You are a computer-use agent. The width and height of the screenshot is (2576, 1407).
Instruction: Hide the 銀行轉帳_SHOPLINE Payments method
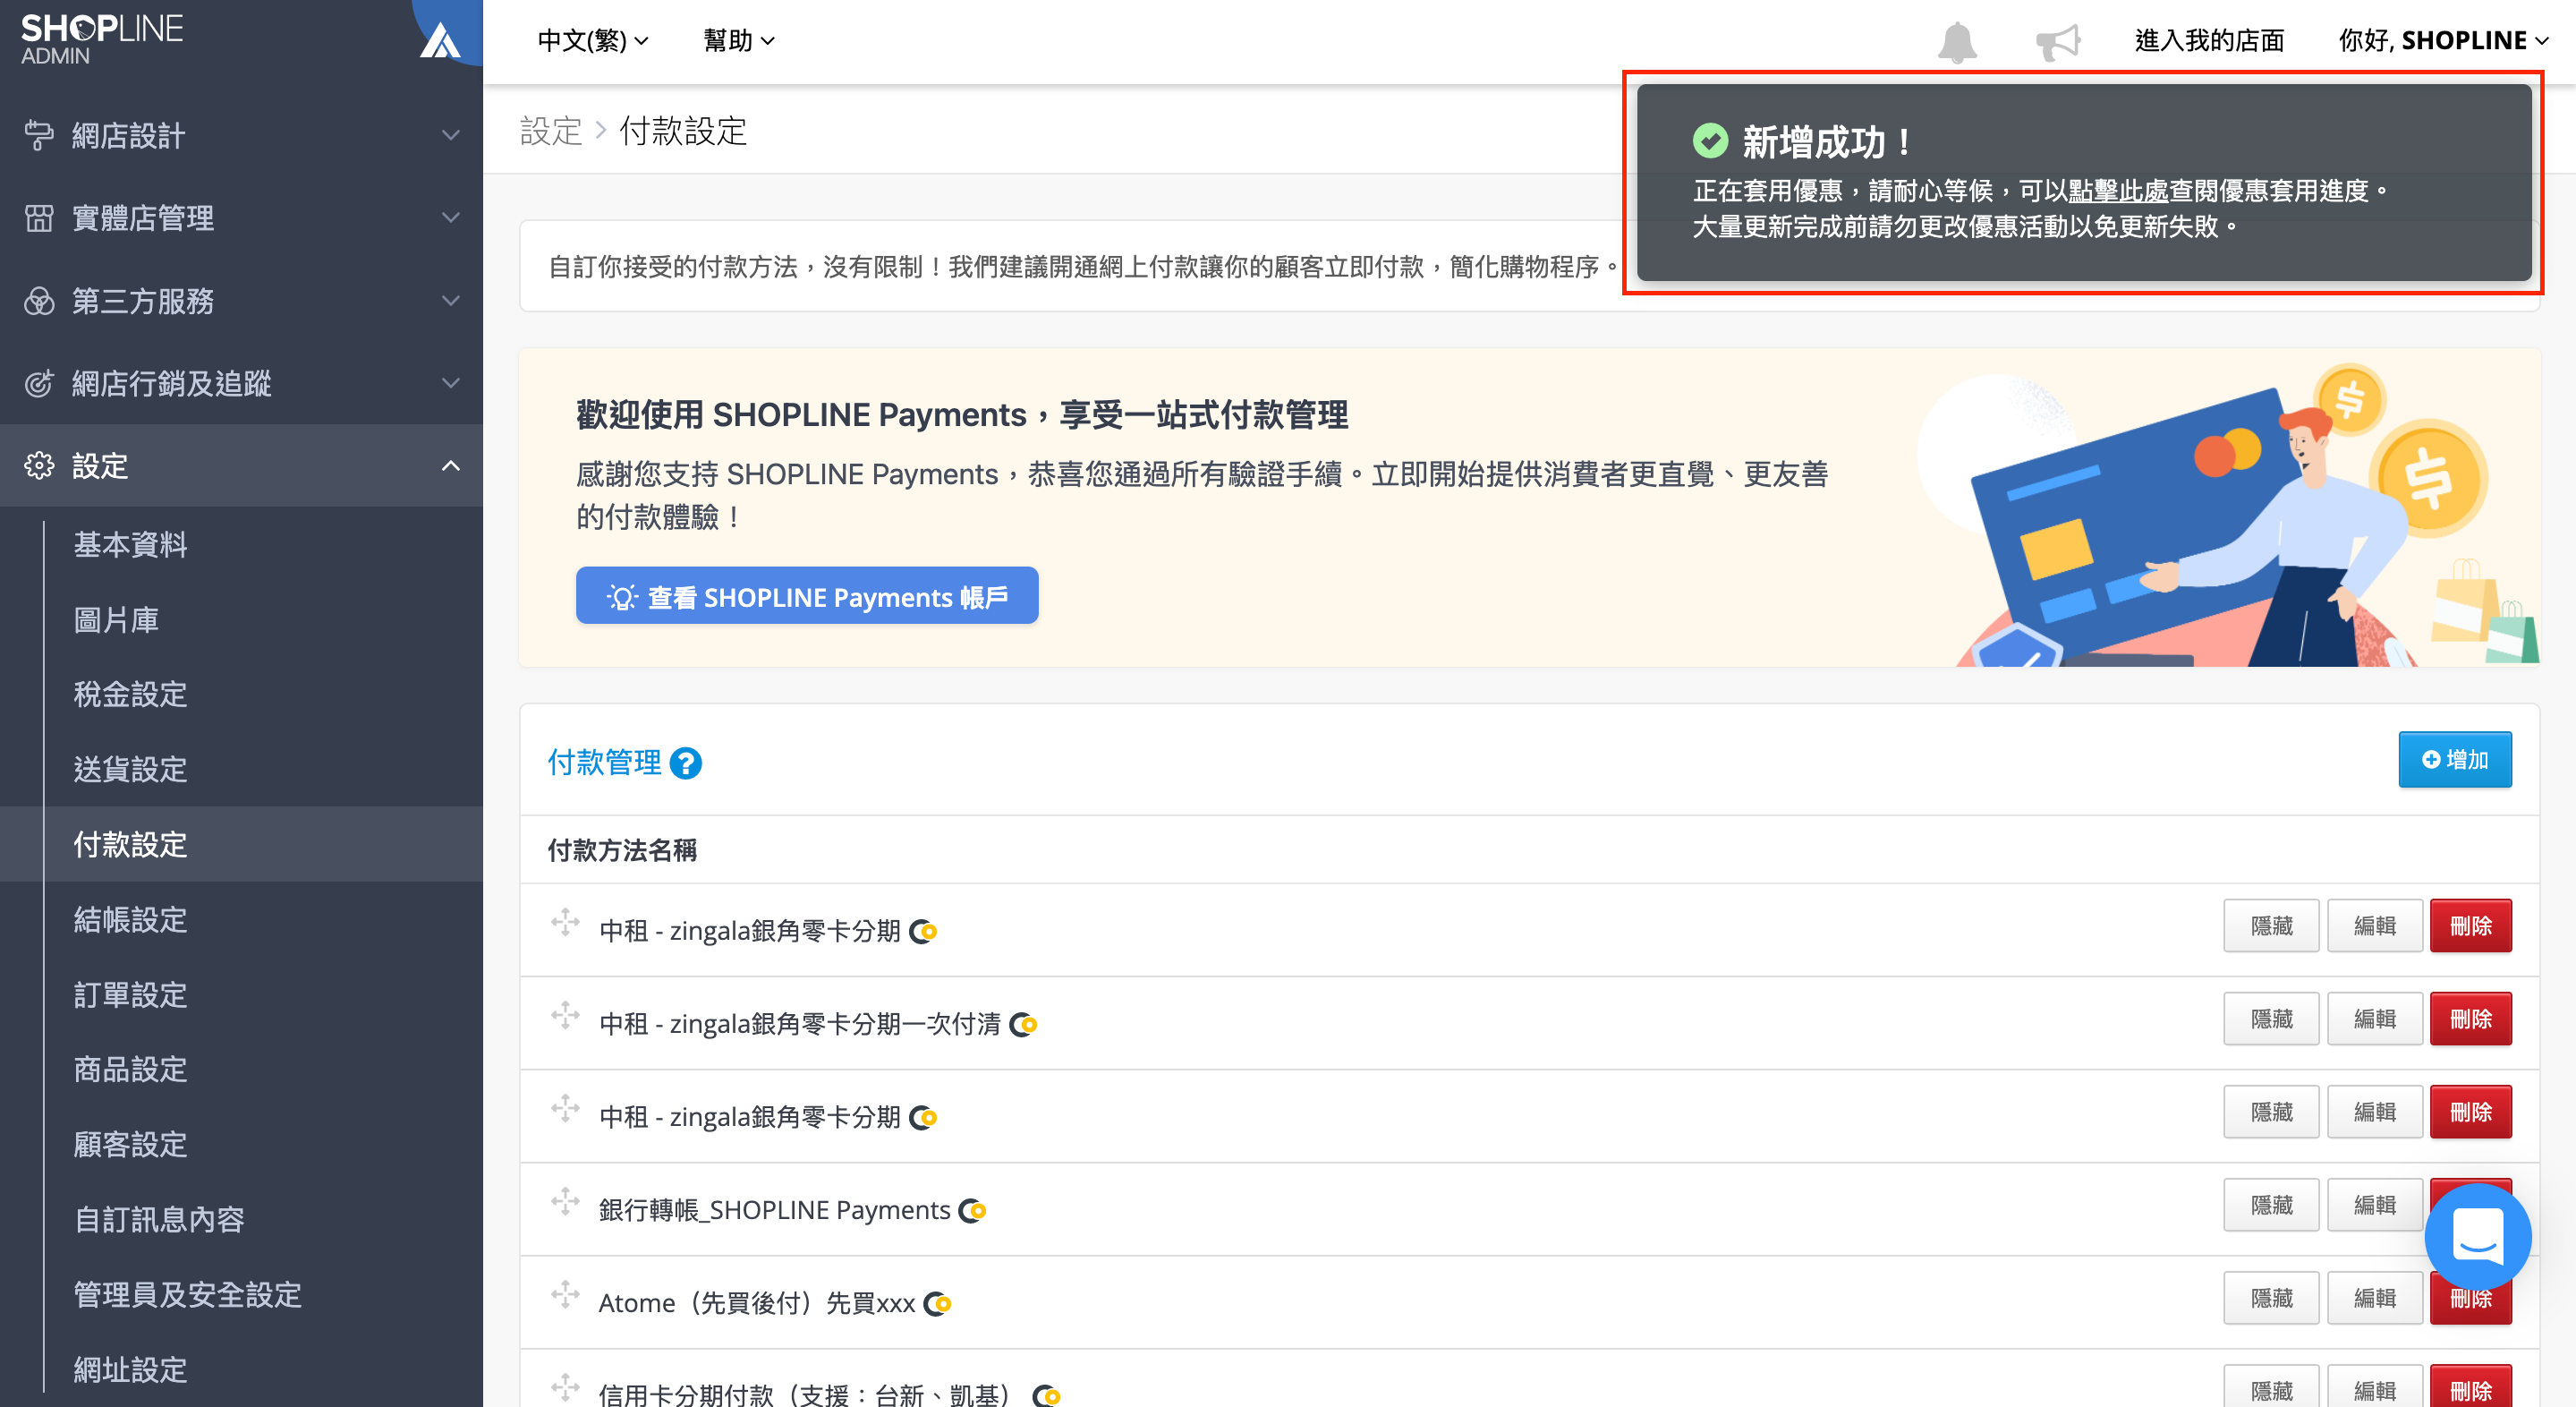(x=2271, y=1204)
